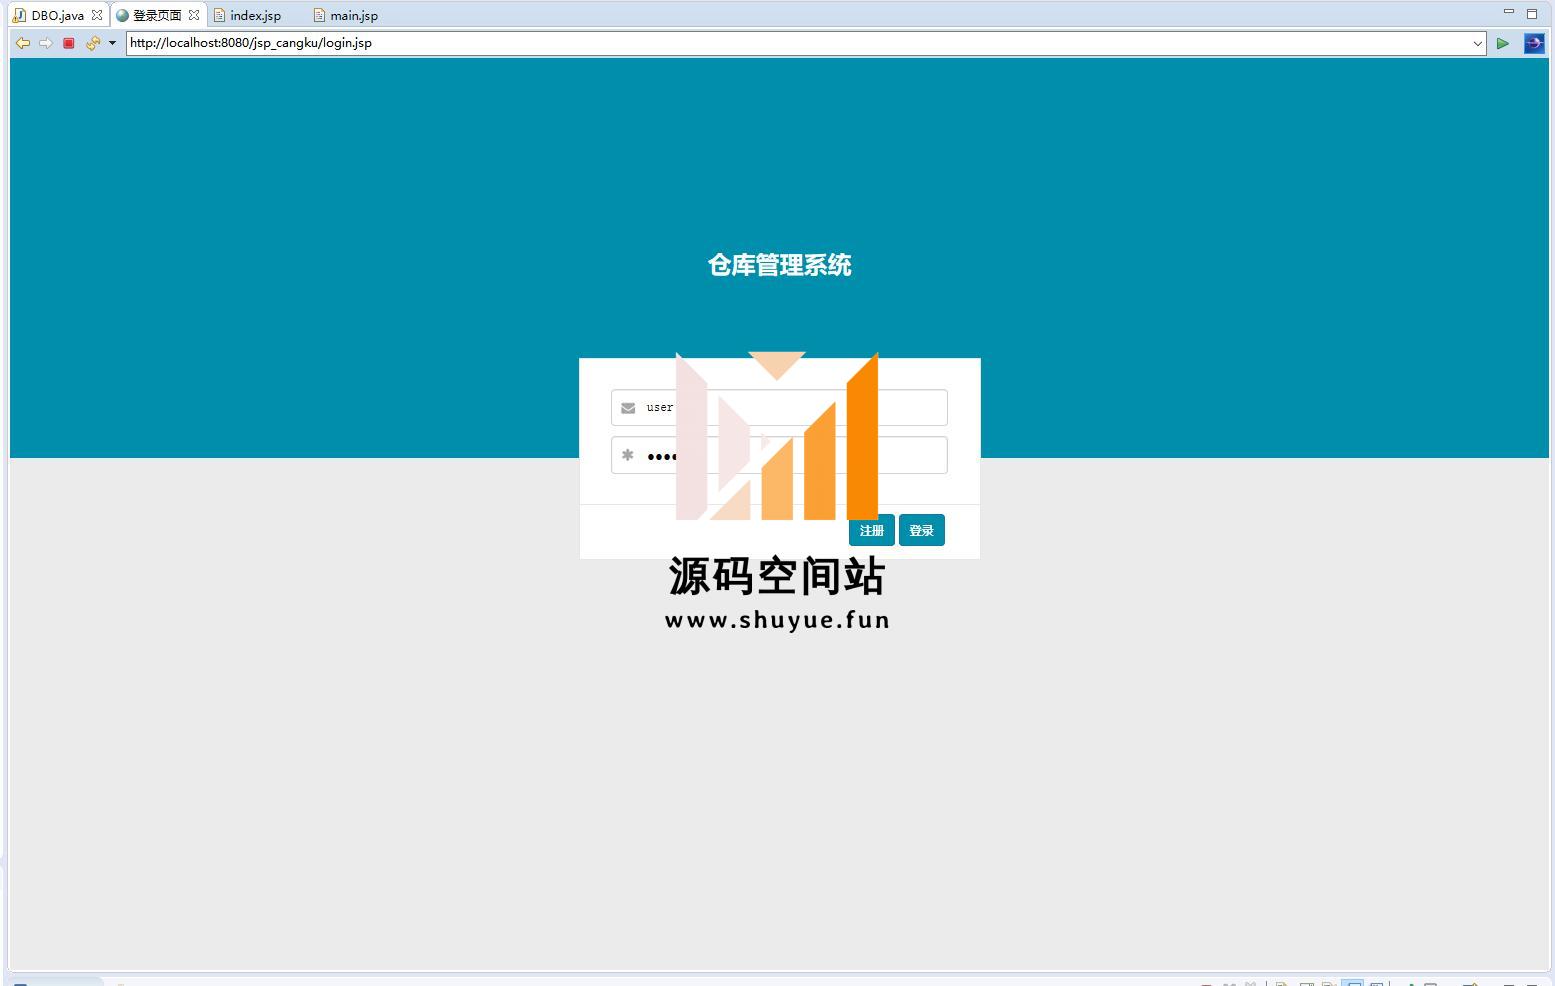The width and height of the screenshot is (1555, 986).
Task: Click the envelope icon in username field
Action: [x=628, y=408]
